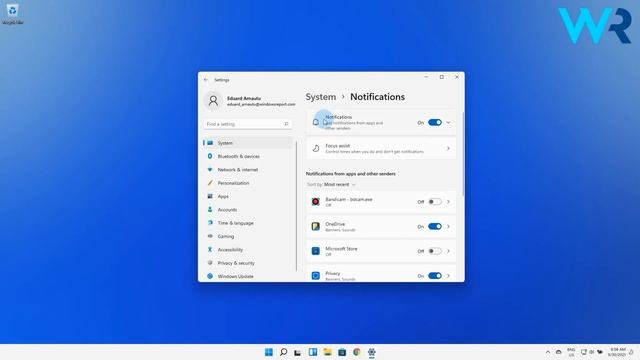Screen dimensions: 640x360
Task: Click in the Find a setting field
Action: (247, 124)
